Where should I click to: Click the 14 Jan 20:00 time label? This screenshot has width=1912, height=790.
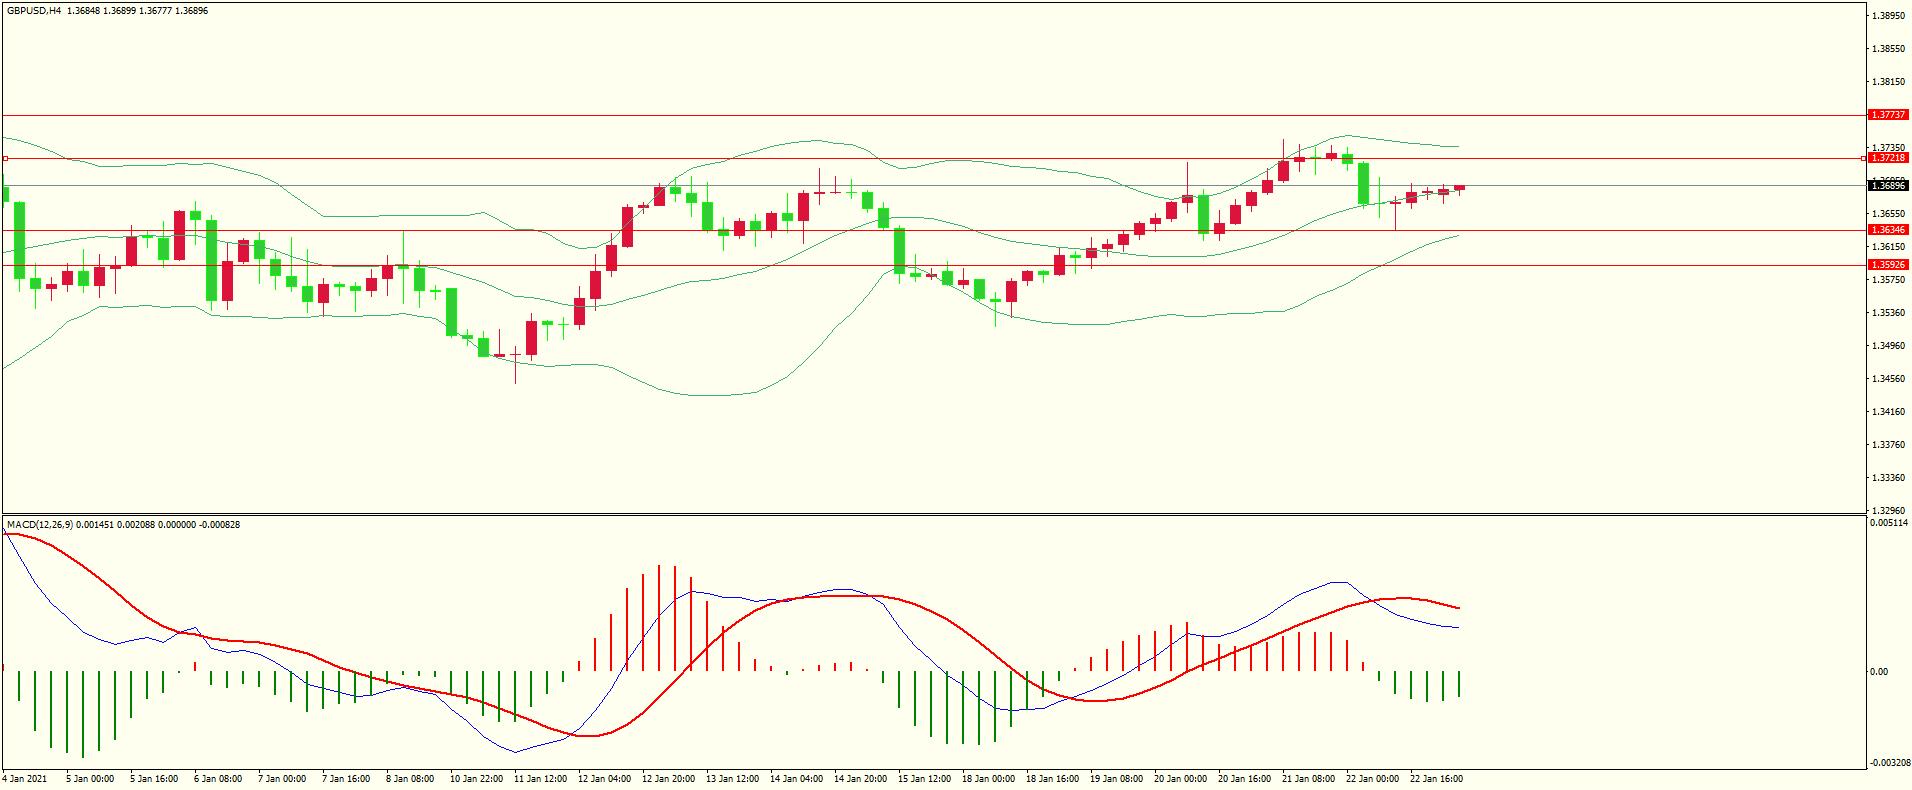(x=860, y=779)
